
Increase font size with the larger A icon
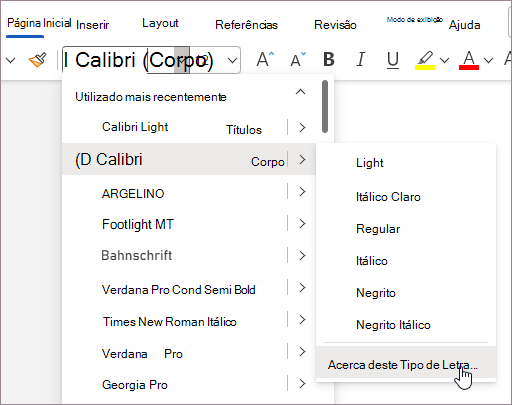[265, 60]
